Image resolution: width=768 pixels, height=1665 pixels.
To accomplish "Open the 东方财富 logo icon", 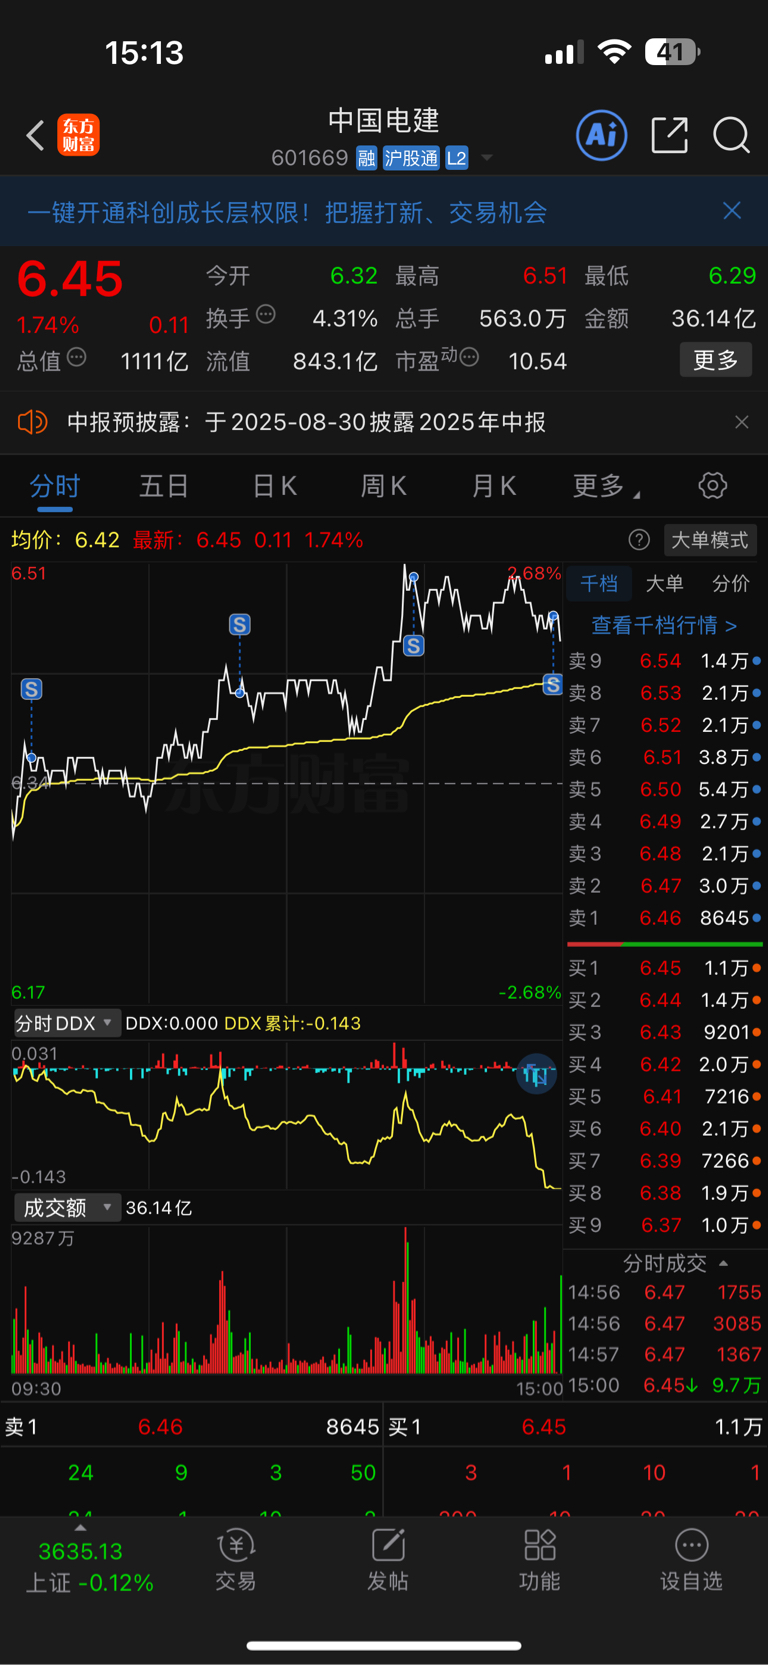I will pyautogui.click(x=79, y=135).
